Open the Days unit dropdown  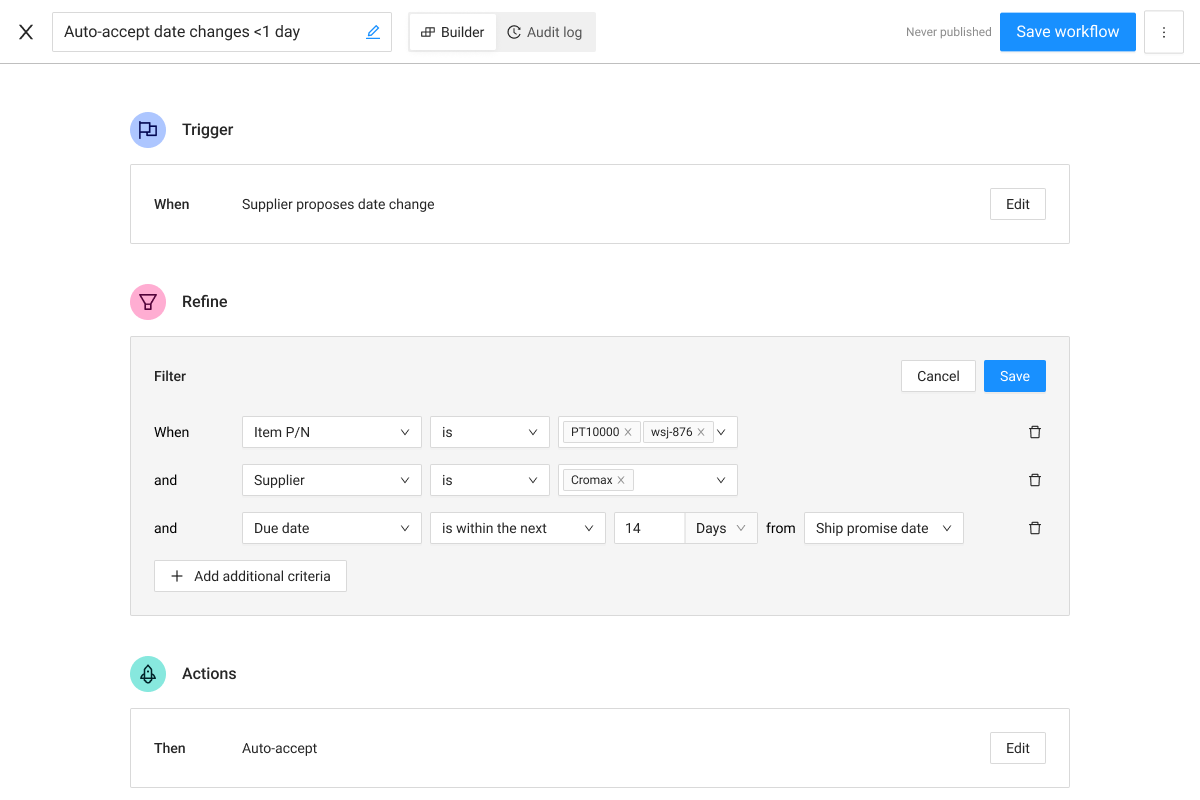click(721, 528)
